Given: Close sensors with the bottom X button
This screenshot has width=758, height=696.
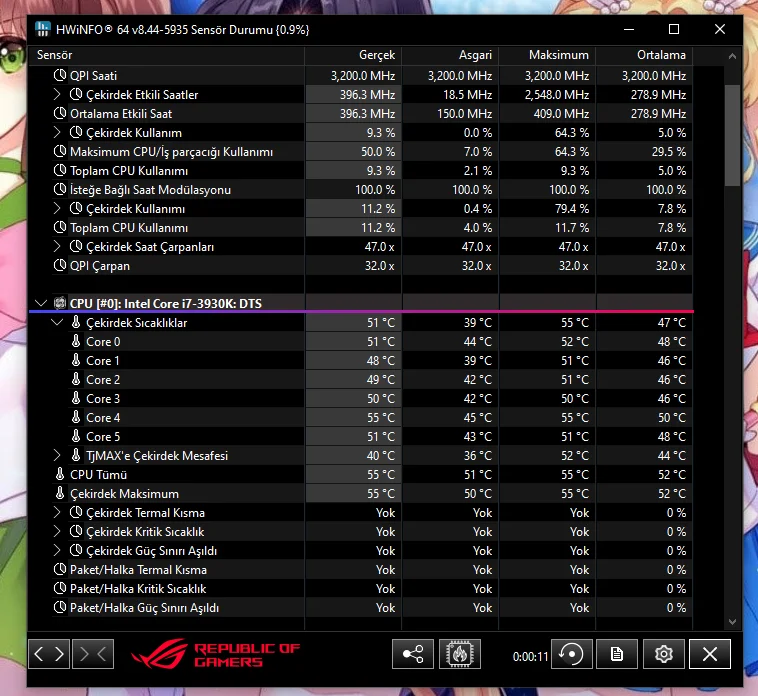Looking at the screenshot, I should pyautogui.click(x=710, y=654).
